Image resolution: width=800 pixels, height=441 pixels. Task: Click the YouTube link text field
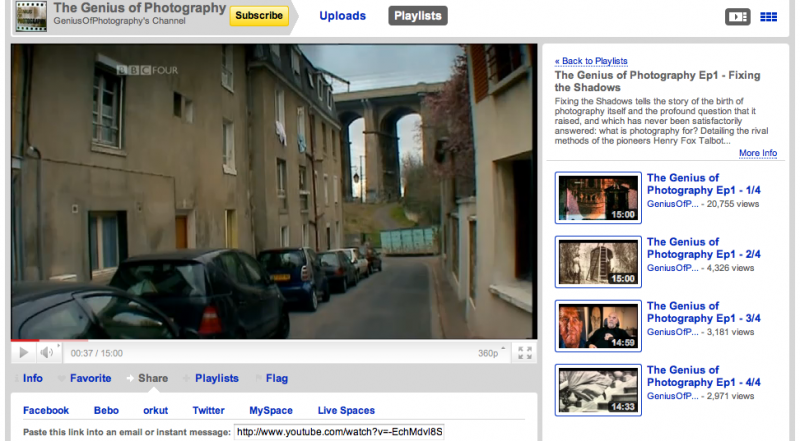point(339,432)
